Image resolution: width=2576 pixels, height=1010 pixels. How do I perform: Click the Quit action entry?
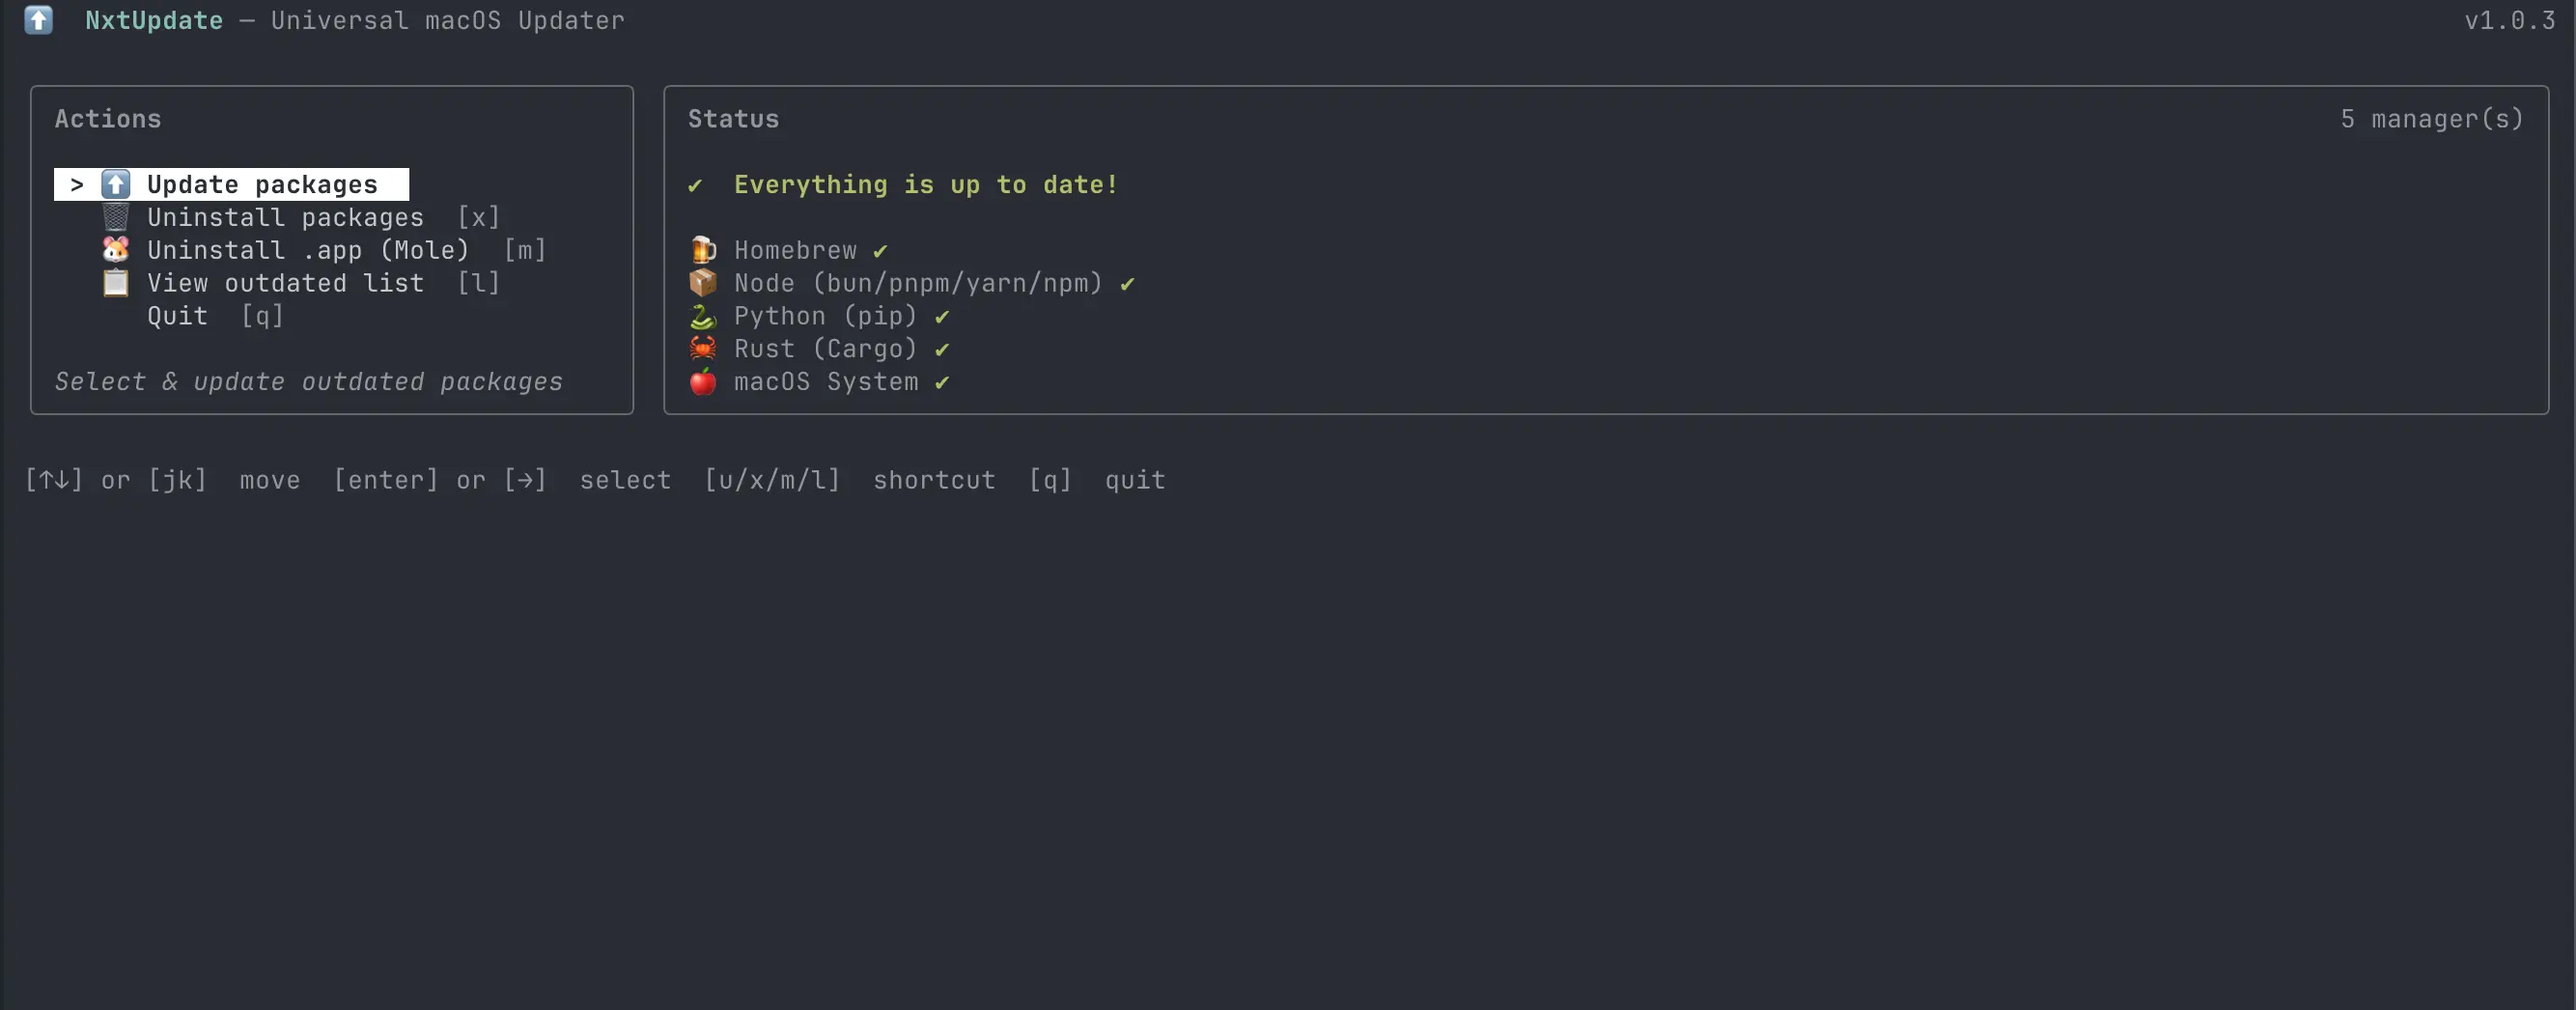click(177, 316)
